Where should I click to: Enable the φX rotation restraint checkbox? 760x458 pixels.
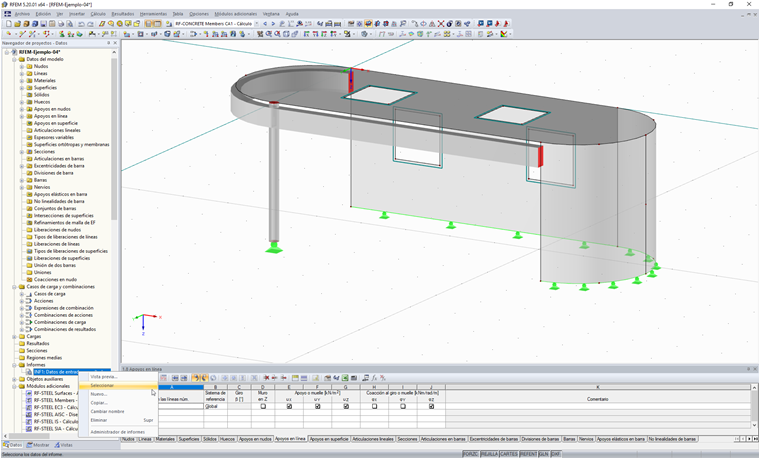(x=374, y=406)
